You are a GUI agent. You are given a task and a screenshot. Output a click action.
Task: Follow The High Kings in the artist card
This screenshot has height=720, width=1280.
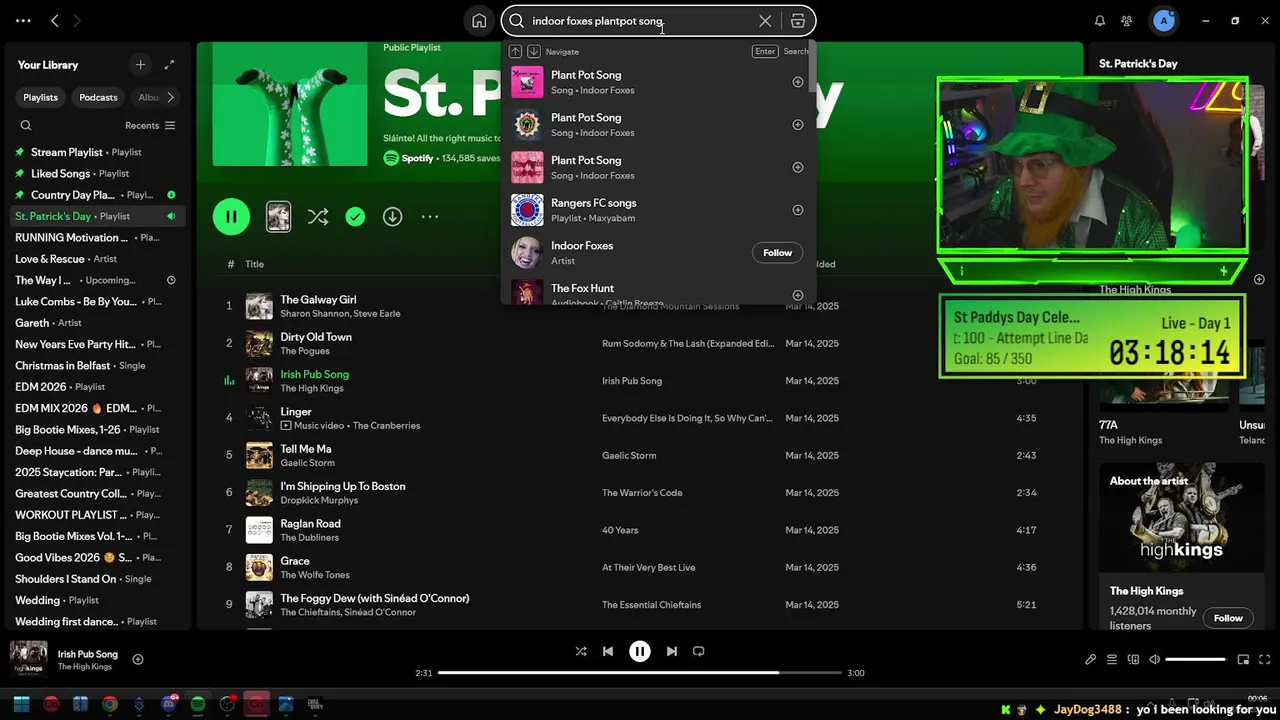[x=1228, y=618]
